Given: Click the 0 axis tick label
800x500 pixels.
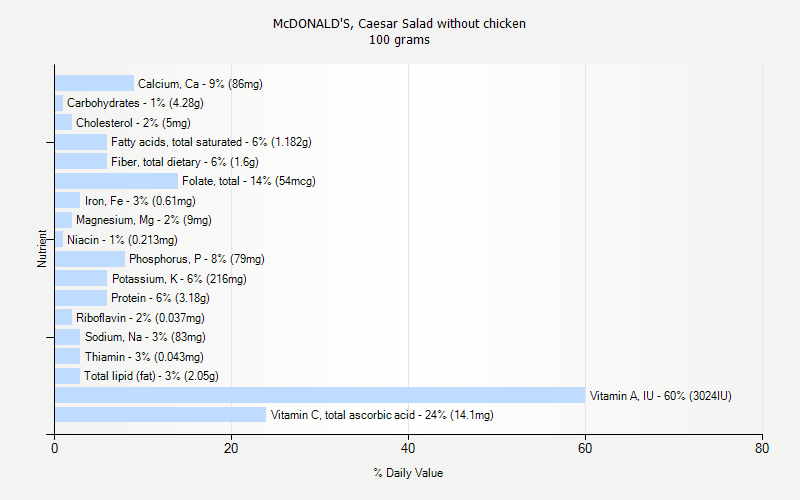Looking at the screenshot, I should [x=55, y=449].
